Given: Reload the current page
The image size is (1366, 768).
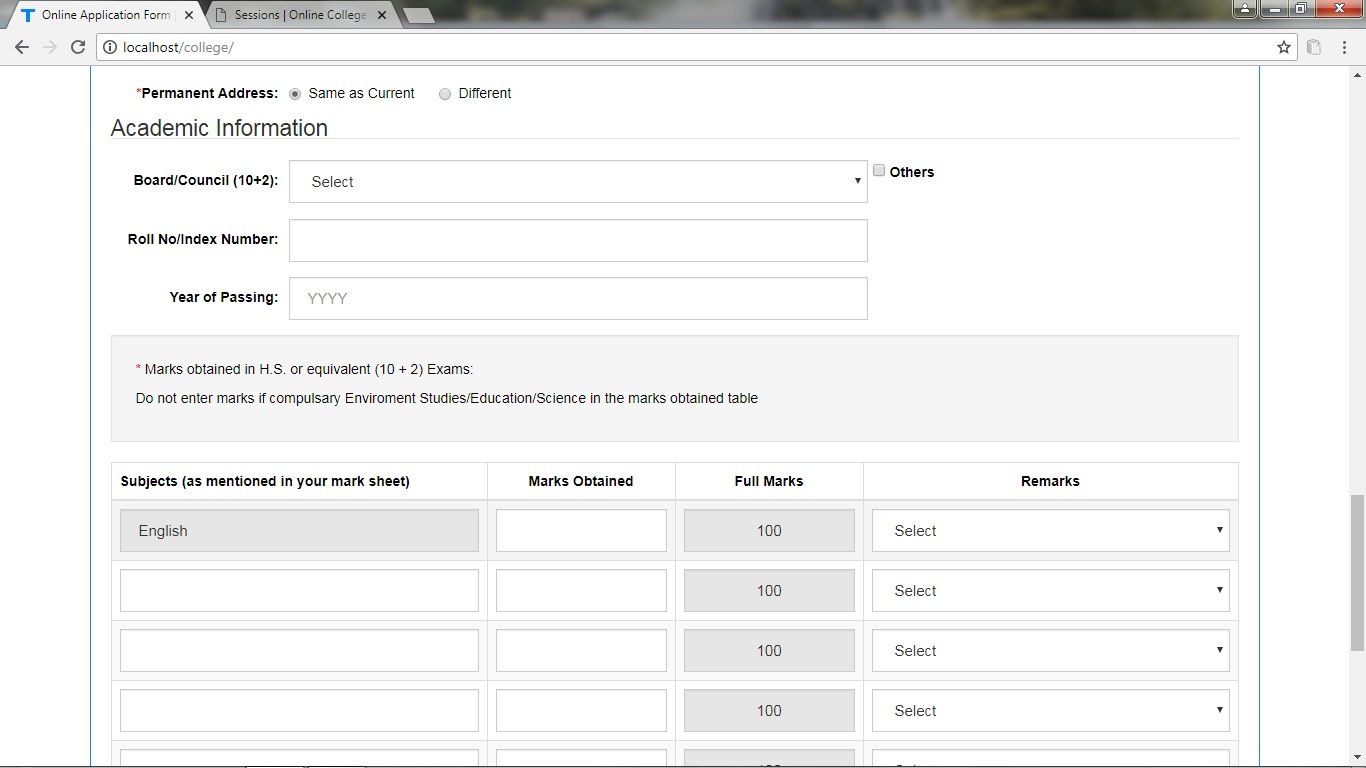Looking at the screenshot, I should click(78, 47).
